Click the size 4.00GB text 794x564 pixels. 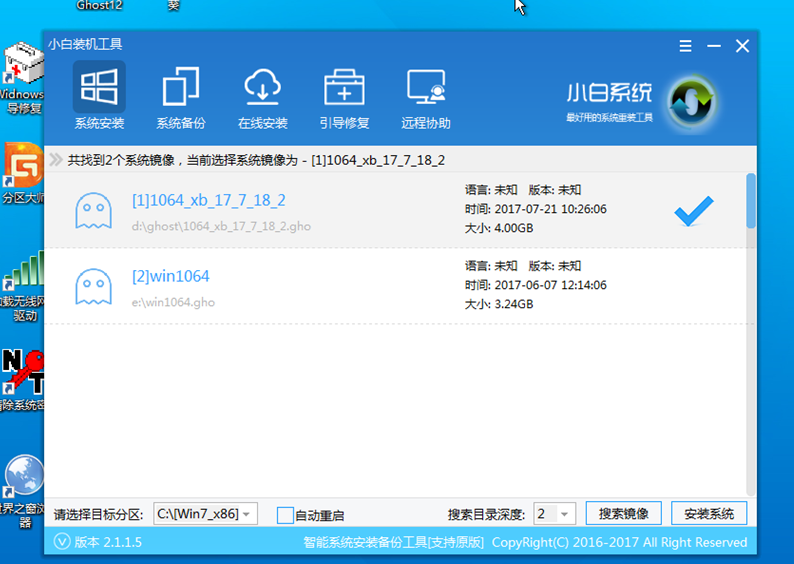[514, 228]
